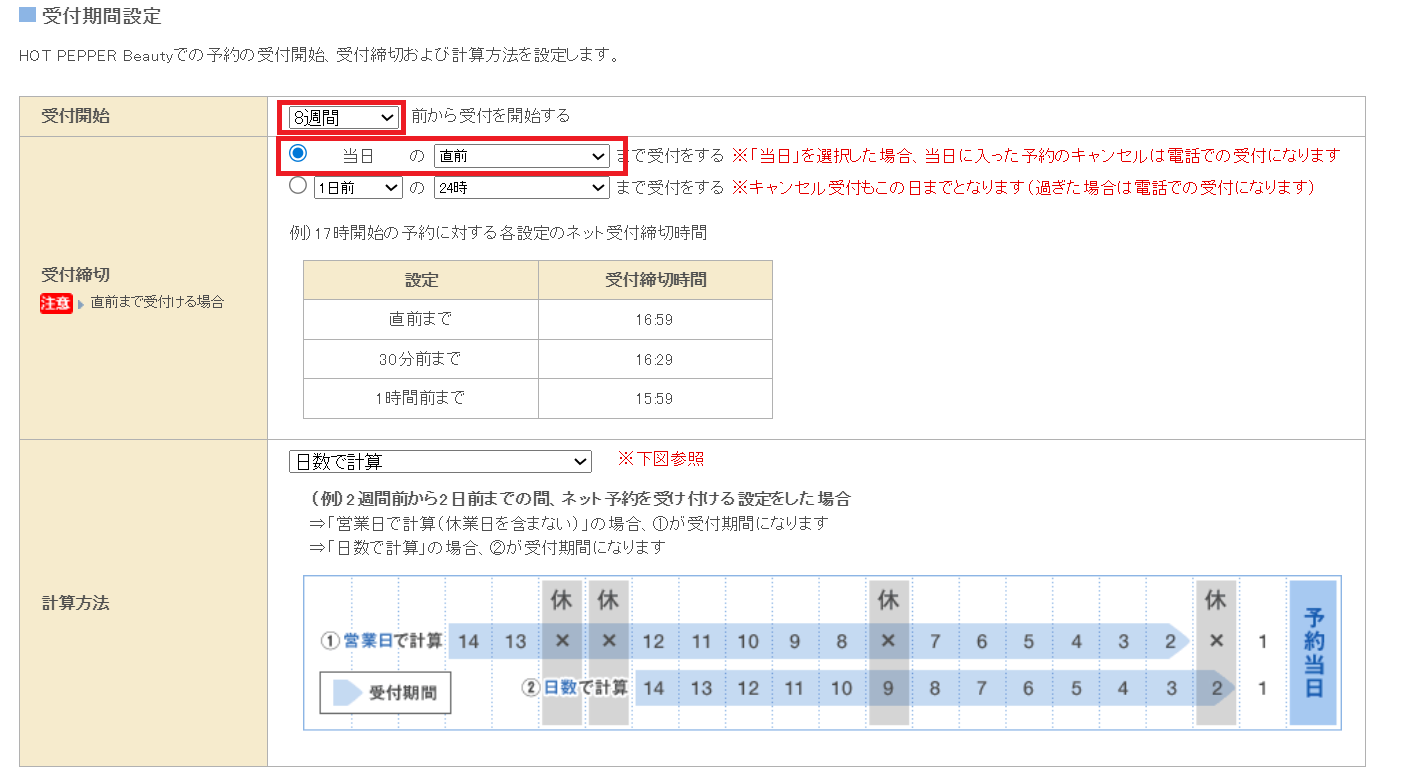The width and height of the screenshot is (1407, 783).
Task: Expand the 直前 deadline dropdown
Action: 521,156
